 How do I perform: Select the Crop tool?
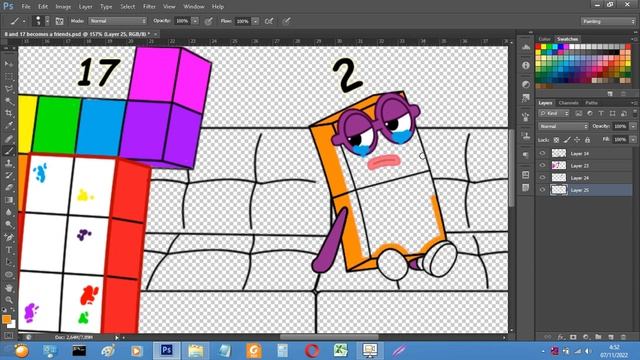[9, 113]
